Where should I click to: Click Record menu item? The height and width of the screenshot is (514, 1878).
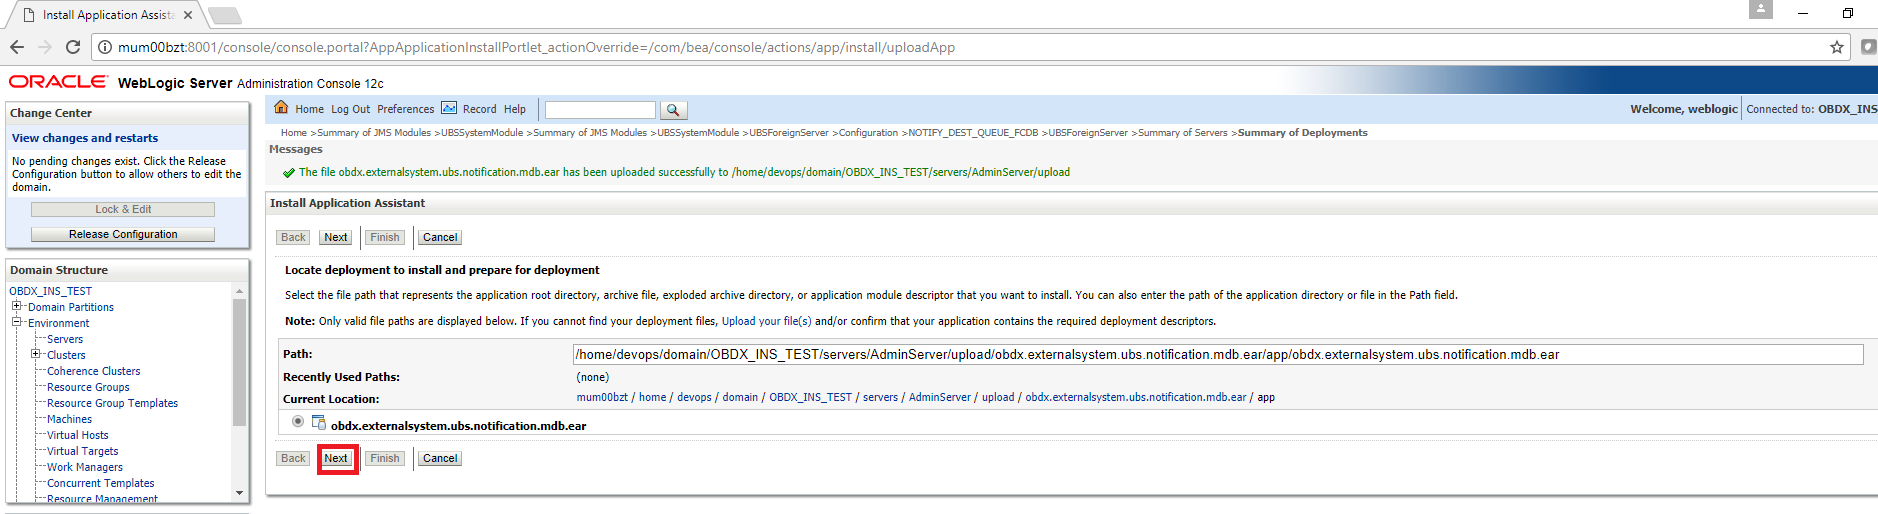tap(479, 109)
